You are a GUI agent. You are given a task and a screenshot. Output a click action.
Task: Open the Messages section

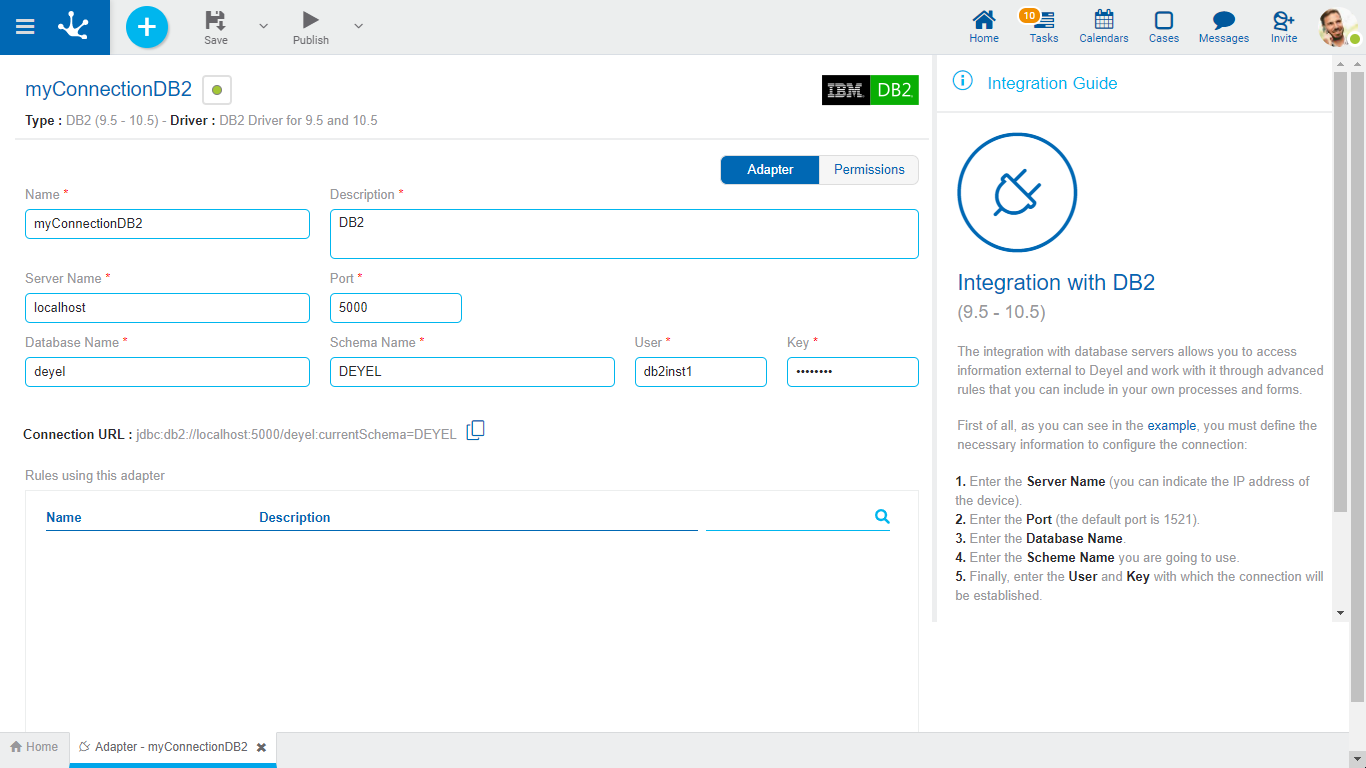coord(1223,27)
